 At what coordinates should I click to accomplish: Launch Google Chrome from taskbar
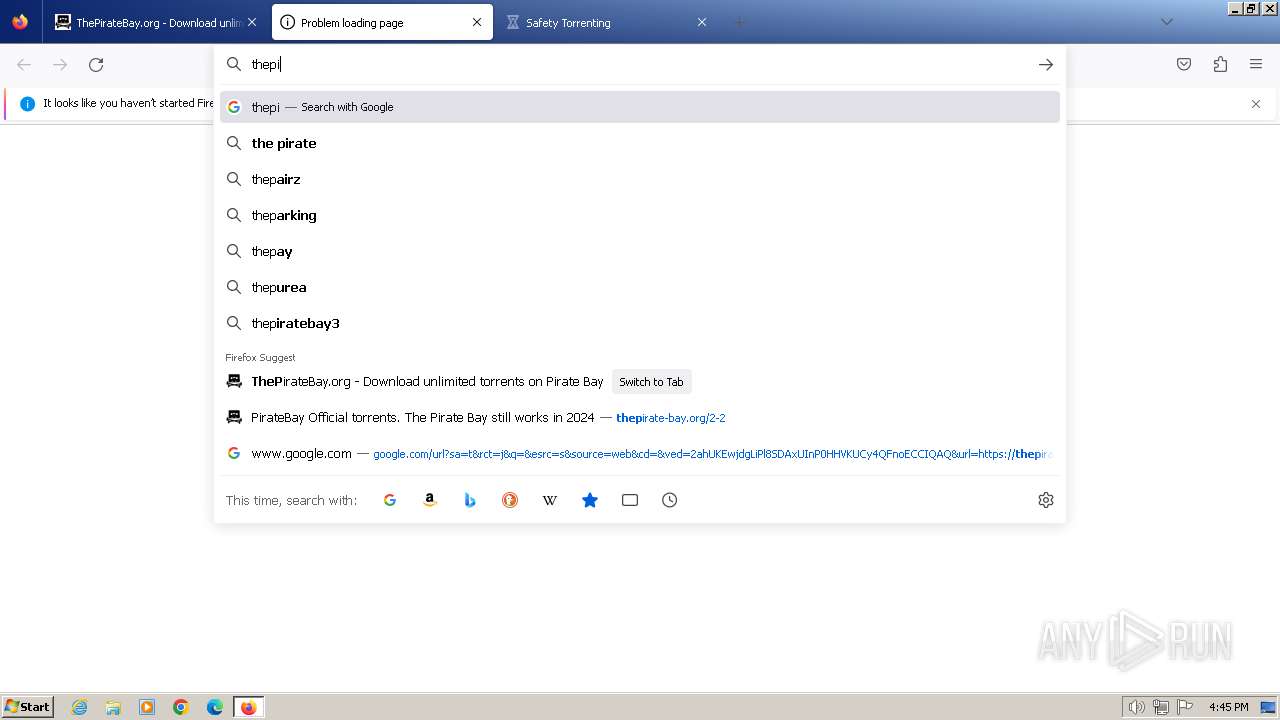(181, 707)
